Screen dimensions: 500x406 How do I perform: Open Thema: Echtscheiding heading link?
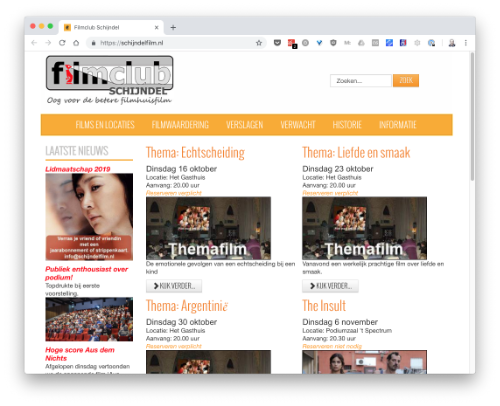pos(195,153)
